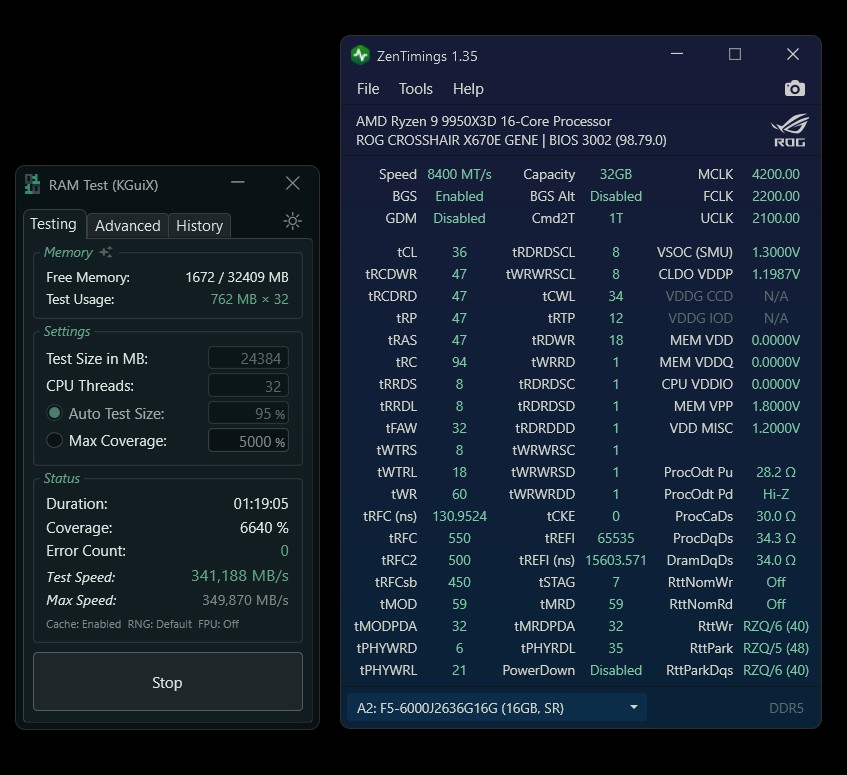The height and width of the screenshot is (775, 847).
Task: Click the MEM VPP value 1.8000V
Action: (x=775, y=406)
